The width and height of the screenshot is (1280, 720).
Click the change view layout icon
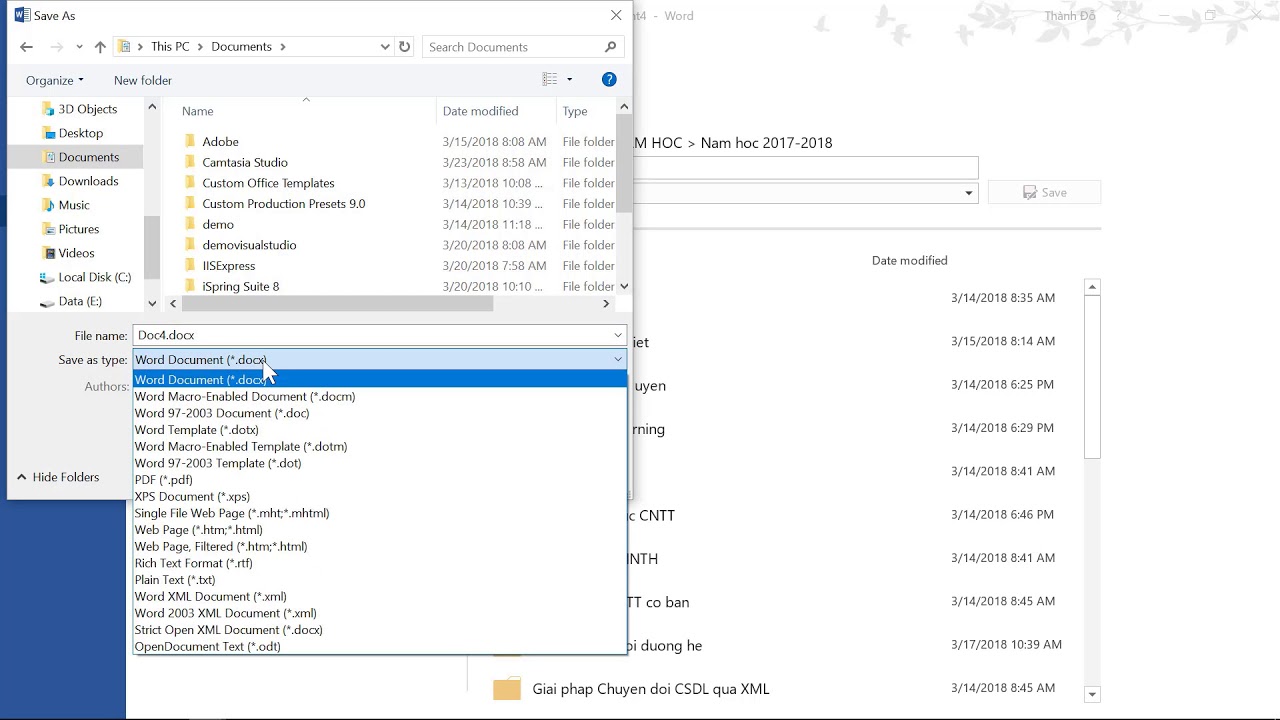550,80
